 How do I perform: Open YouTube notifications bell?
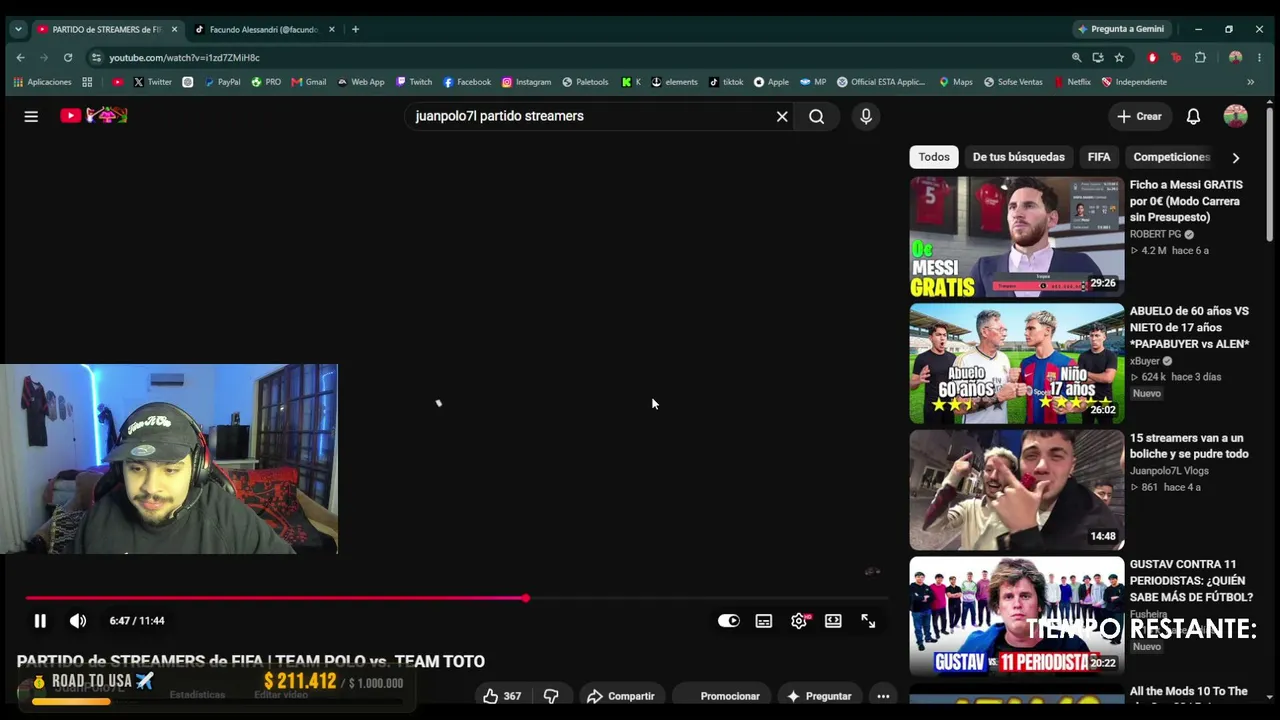[x=1193, y=116]
